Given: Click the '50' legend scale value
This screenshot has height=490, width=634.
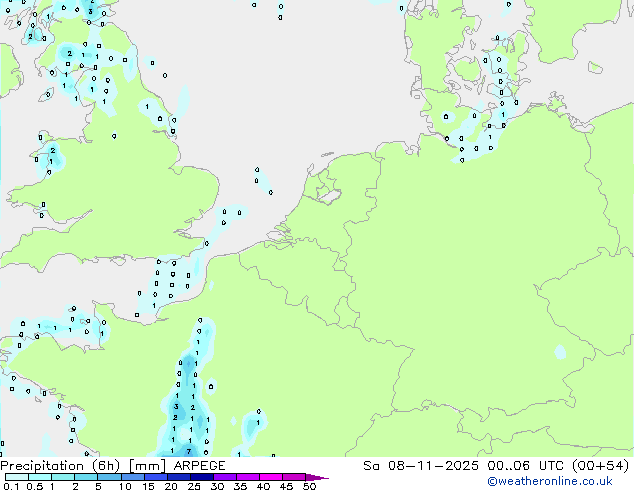Looking at the screenshot, I should point(310,486).
